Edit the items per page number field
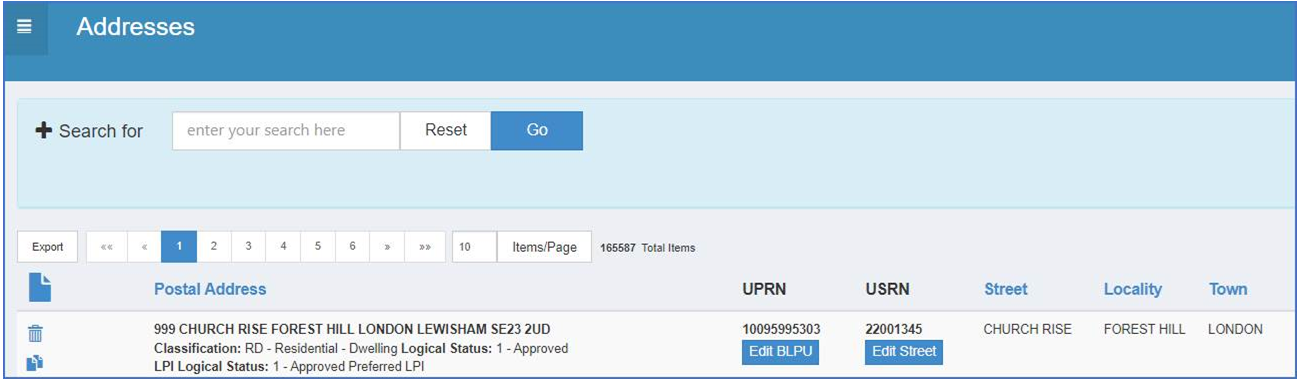The height and width of the screenshot is (379, 1299). pyautogui.click(x=474, y=247)
